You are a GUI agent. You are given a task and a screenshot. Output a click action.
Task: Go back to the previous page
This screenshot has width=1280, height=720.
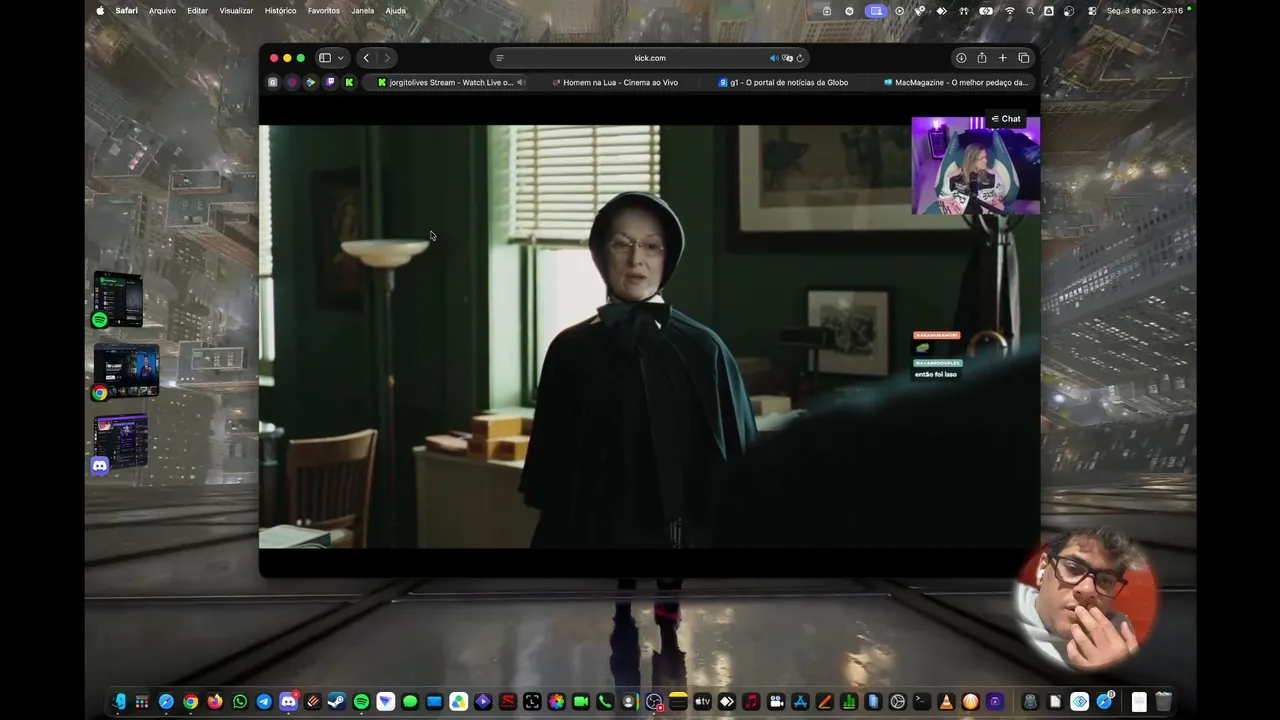(366, 58)
